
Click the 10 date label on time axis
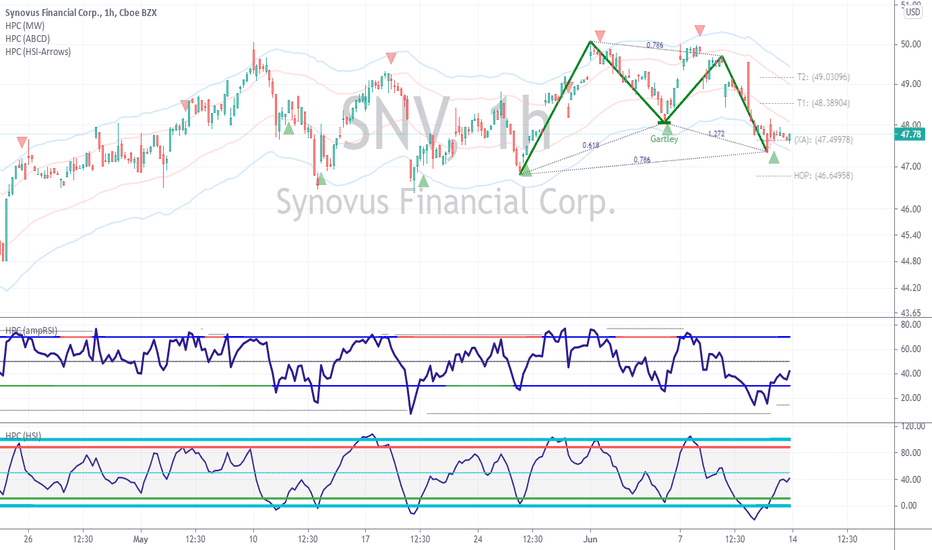(x=253, y=540)
